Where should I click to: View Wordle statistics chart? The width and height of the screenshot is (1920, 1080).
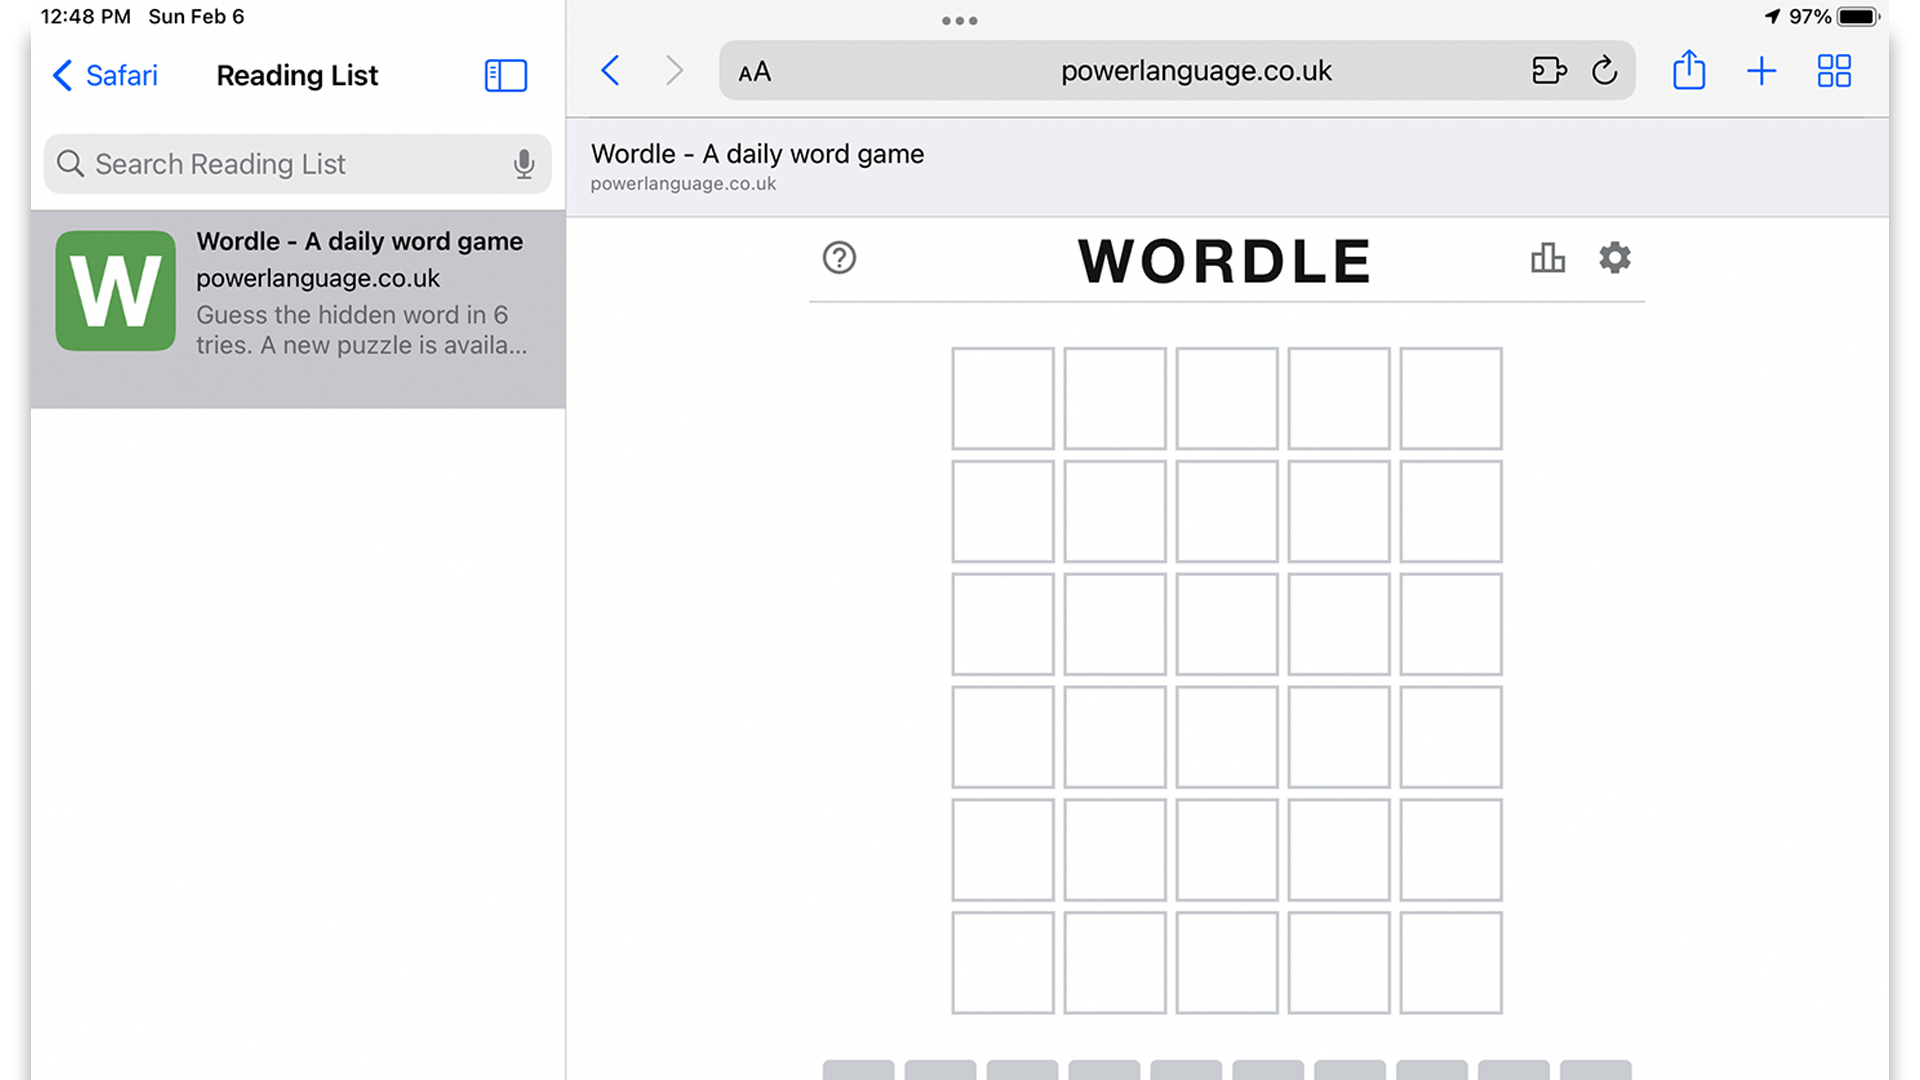point(1547,258)
